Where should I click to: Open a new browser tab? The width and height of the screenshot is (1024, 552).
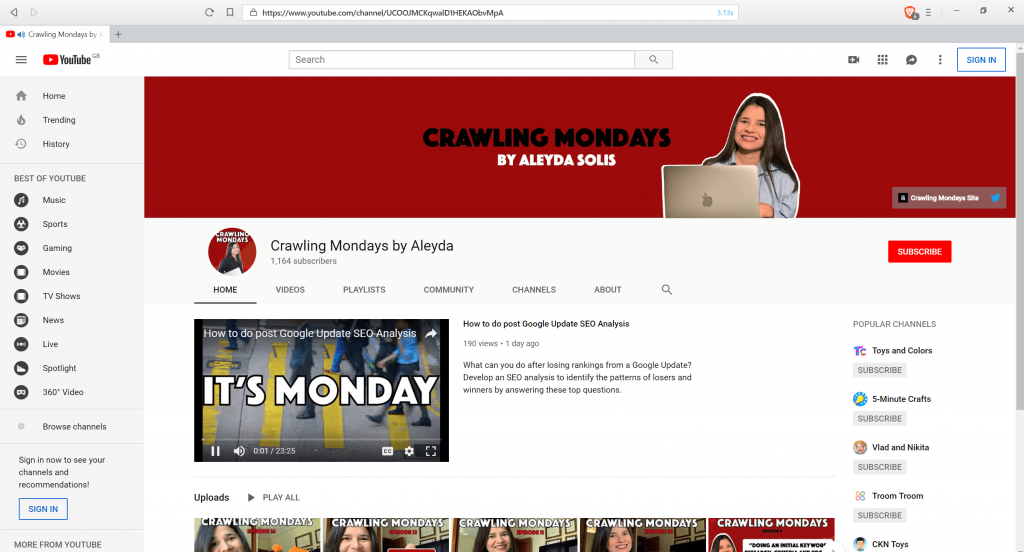click(x=118, y=34)
